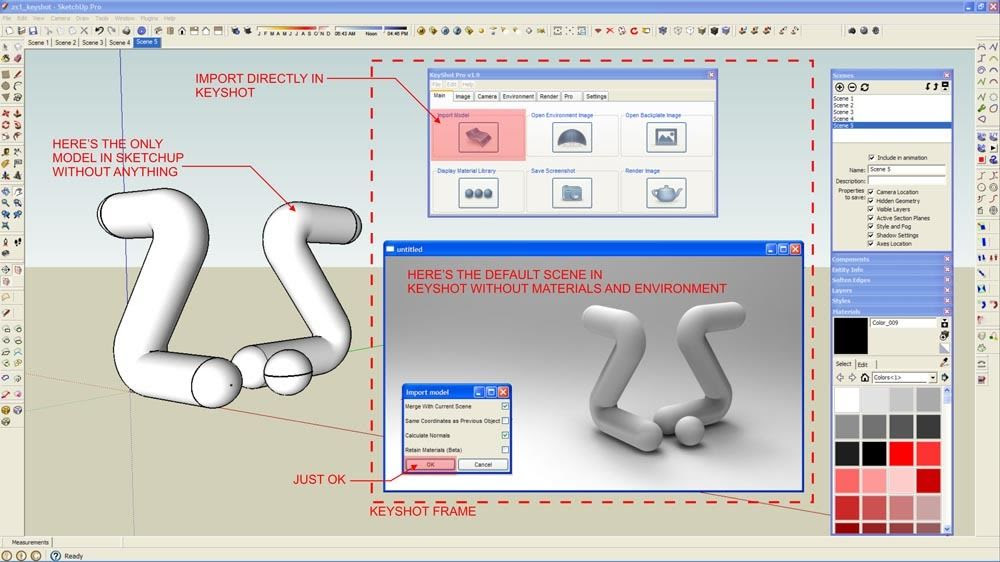Click the In Model house icon
The width and height of the screenshot is (1000, 562).
coord(865,378)
